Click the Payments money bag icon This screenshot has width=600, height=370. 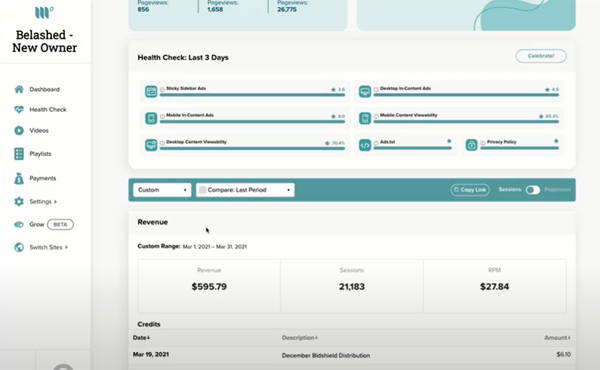tap(19, 178)
